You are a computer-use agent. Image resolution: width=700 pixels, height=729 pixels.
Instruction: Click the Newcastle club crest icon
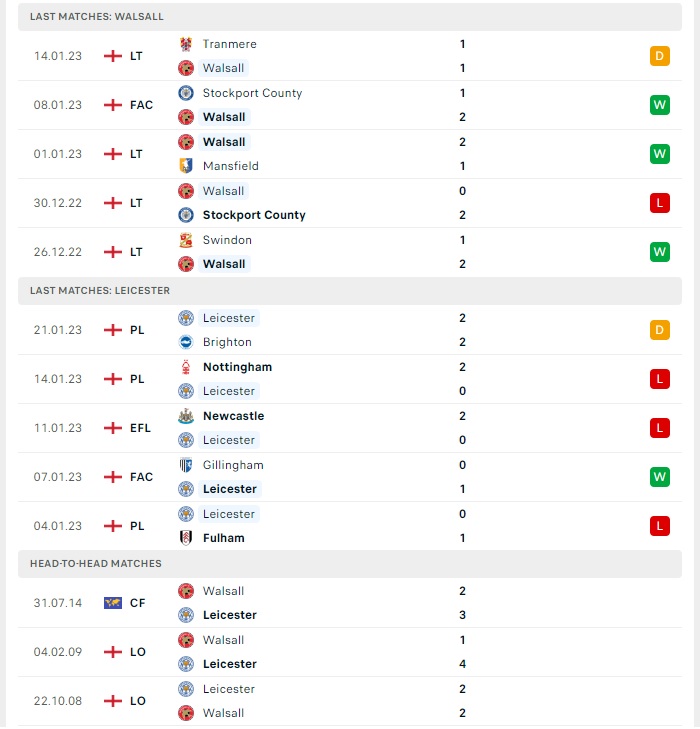pyautogui.click(x=186, y=416)
